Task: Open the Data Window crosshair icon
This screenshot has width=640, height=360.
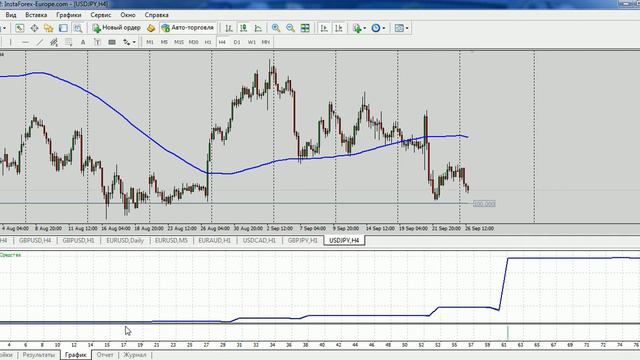Action: (34, 28)
